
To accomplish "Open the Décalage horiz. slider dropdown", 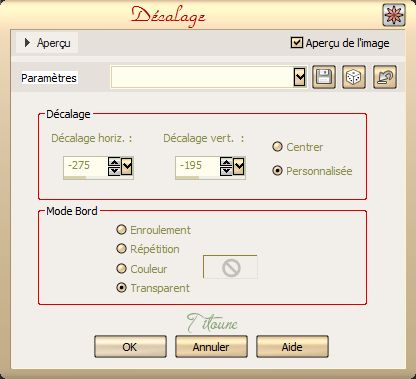I will click(127, 167).
